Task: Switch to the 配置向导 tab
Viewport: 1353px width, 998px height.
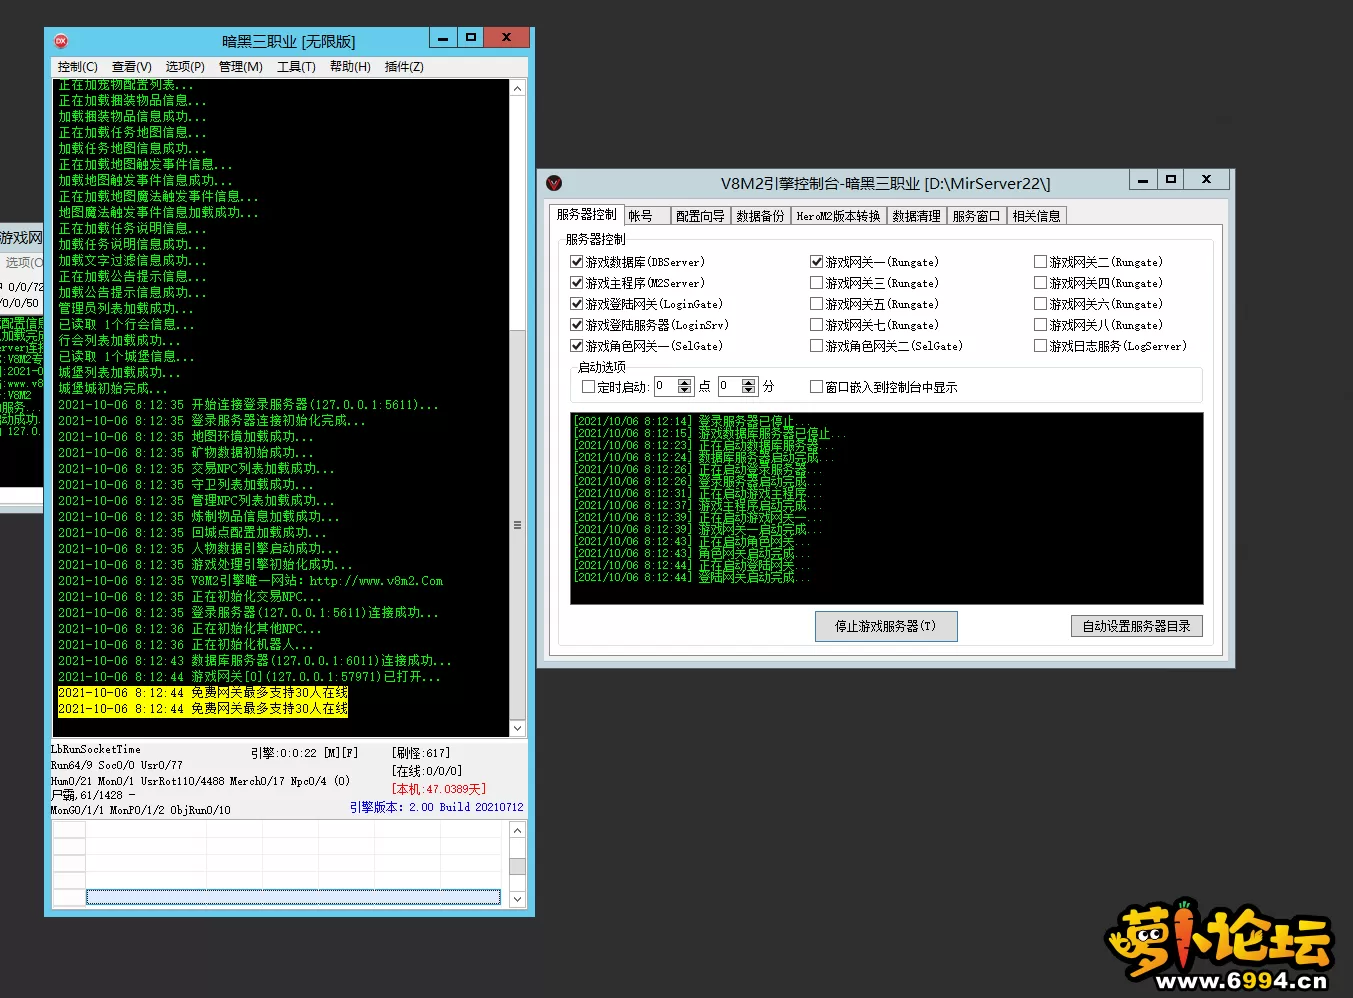Action: pyautogui.click(x=700, y=216)
